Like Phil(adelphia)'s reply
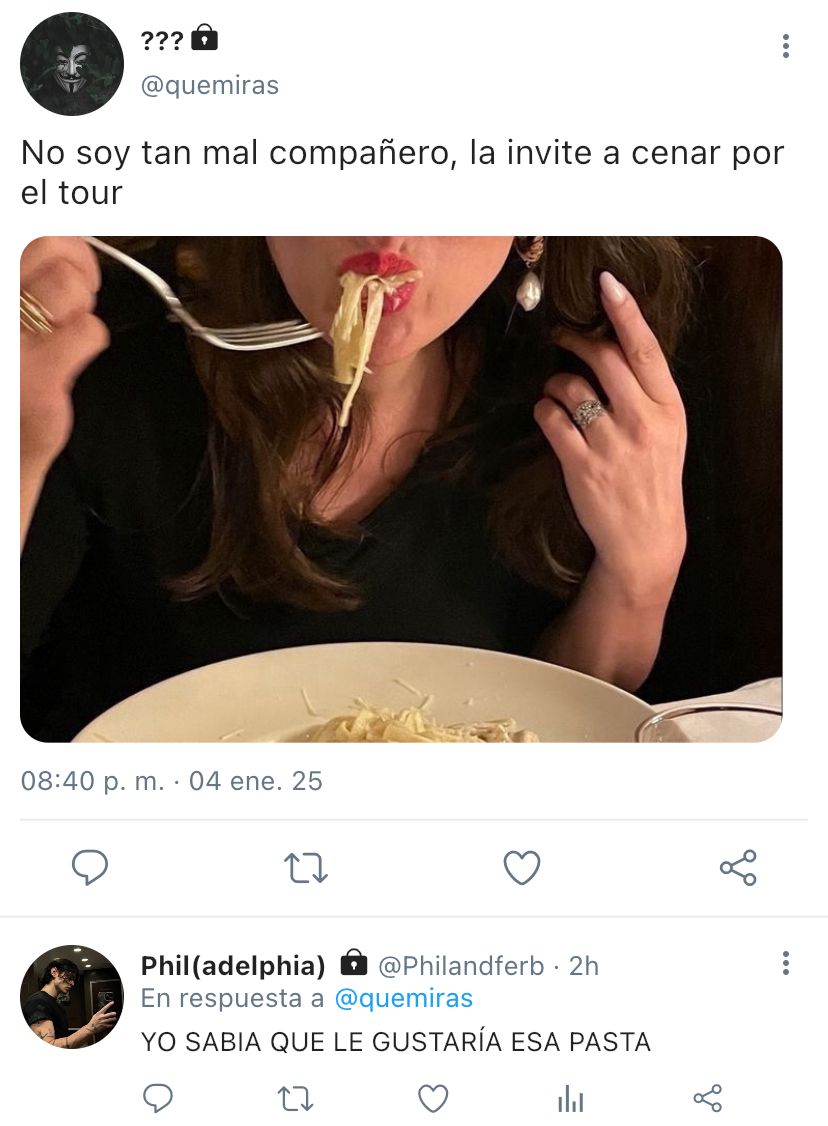828x1126 pixels. point(433,1099)
